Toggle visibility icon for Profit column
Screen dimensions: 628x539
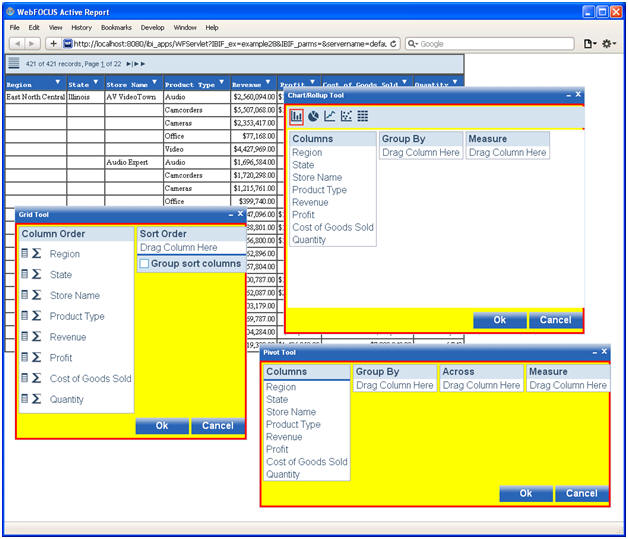point(24,357)
